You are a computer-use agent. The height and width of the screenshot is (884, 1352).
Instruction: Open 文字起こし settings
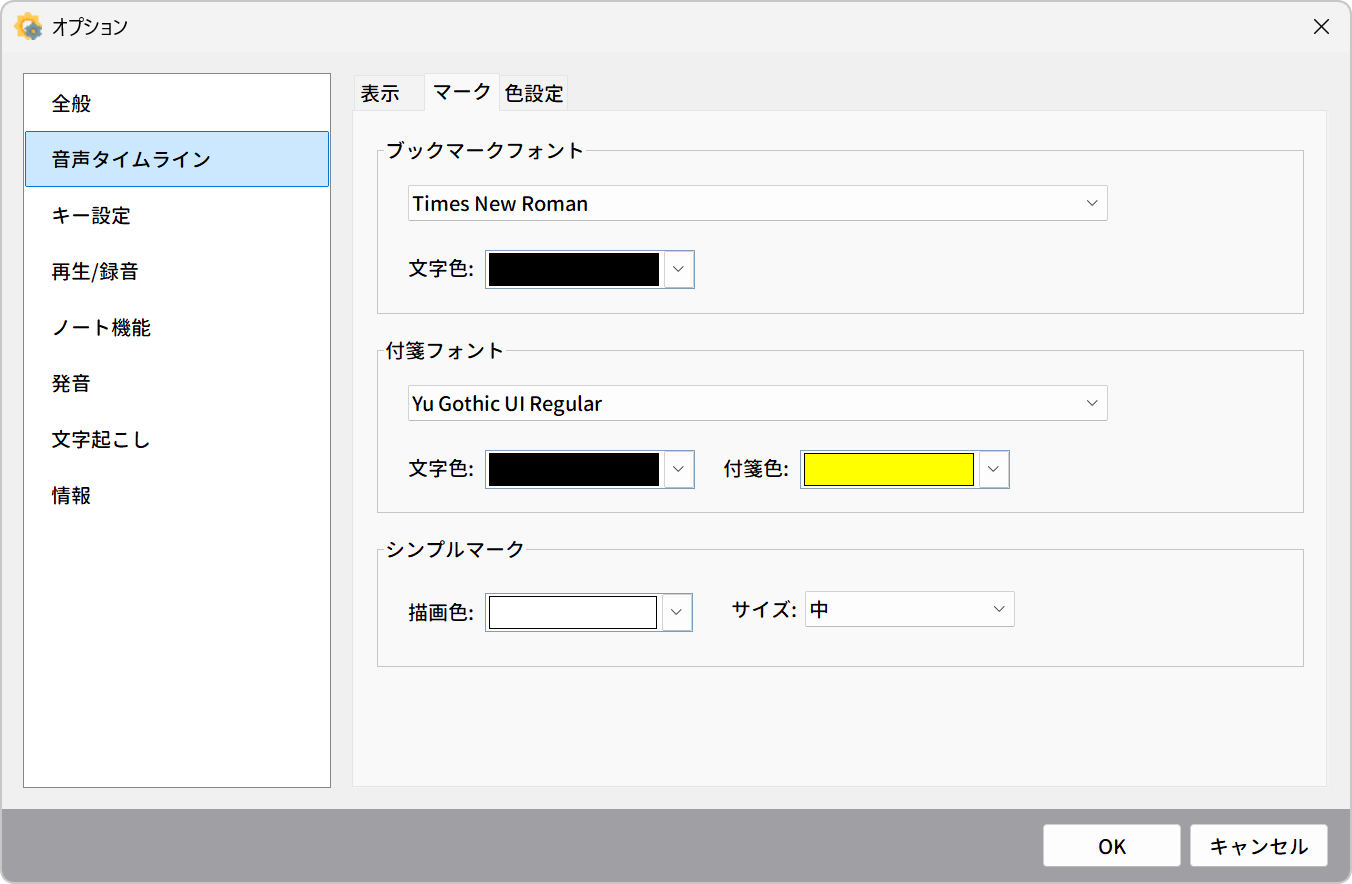(x=177, y=439)
